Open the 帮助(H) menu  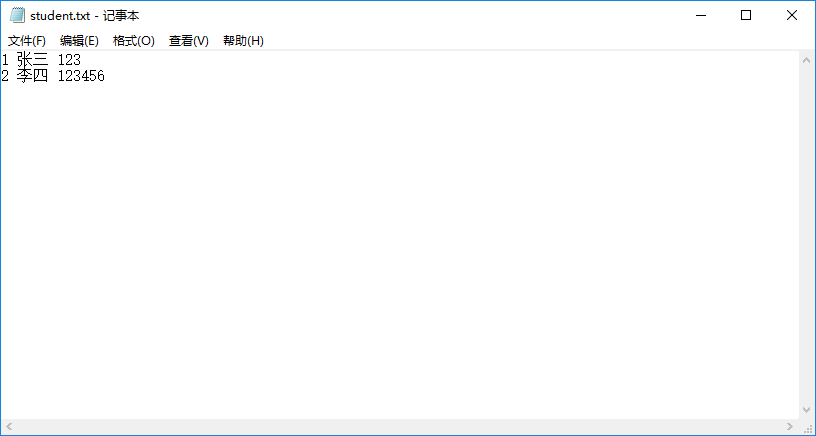coord(243,41)
